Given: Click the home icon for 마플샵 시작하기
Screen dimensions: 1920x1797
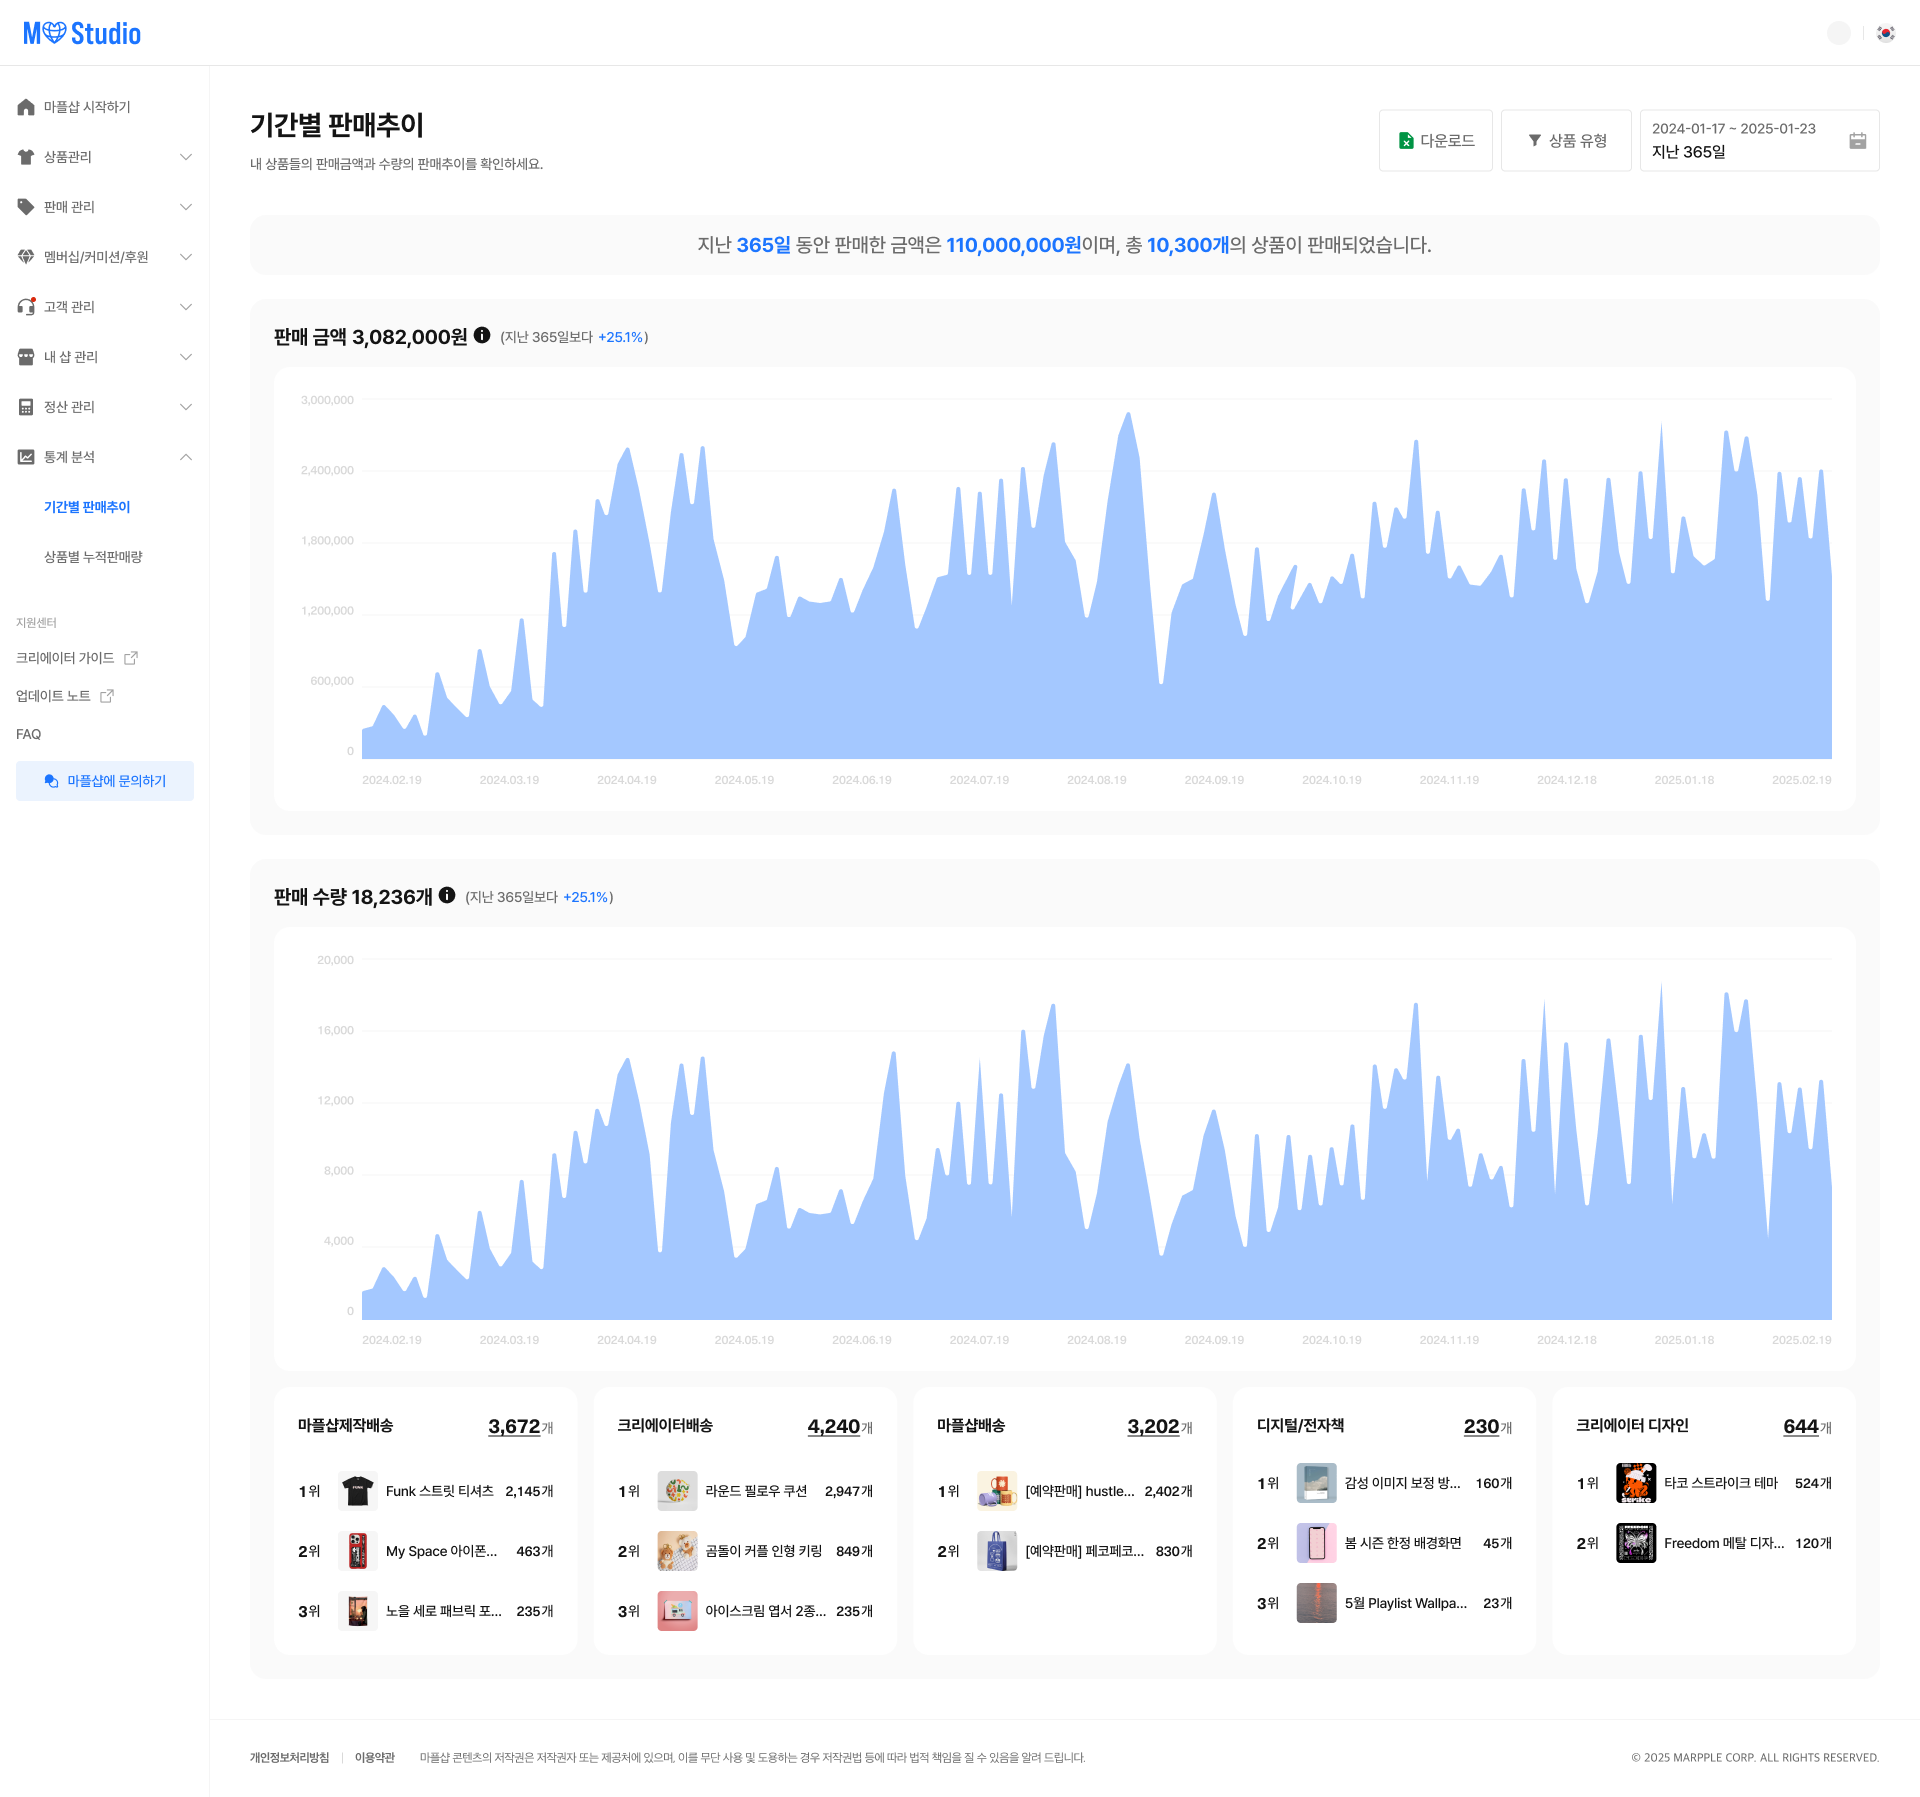Looking at the screenshot, I should 26,107.
